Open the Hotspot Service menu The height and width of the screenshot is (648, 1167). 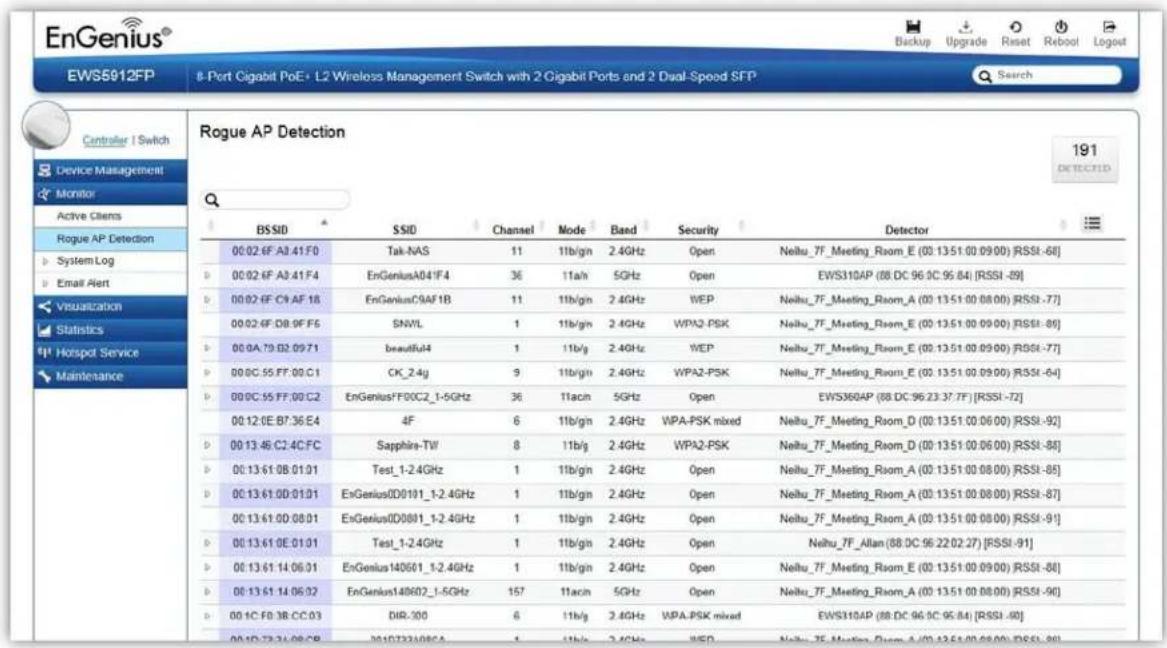[x=110, y=353]
